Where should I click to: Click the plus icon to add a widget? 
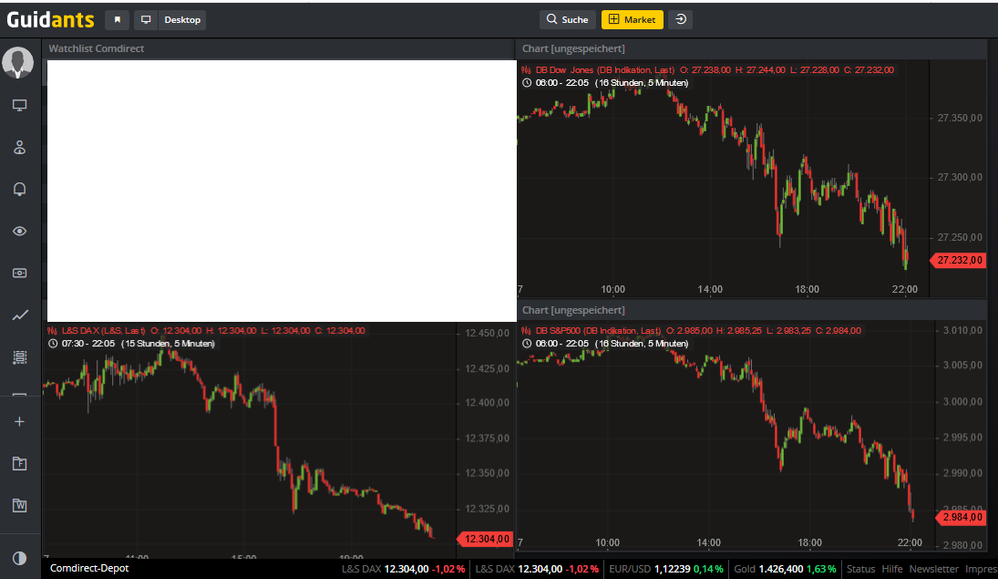click(x=19, y=421)
